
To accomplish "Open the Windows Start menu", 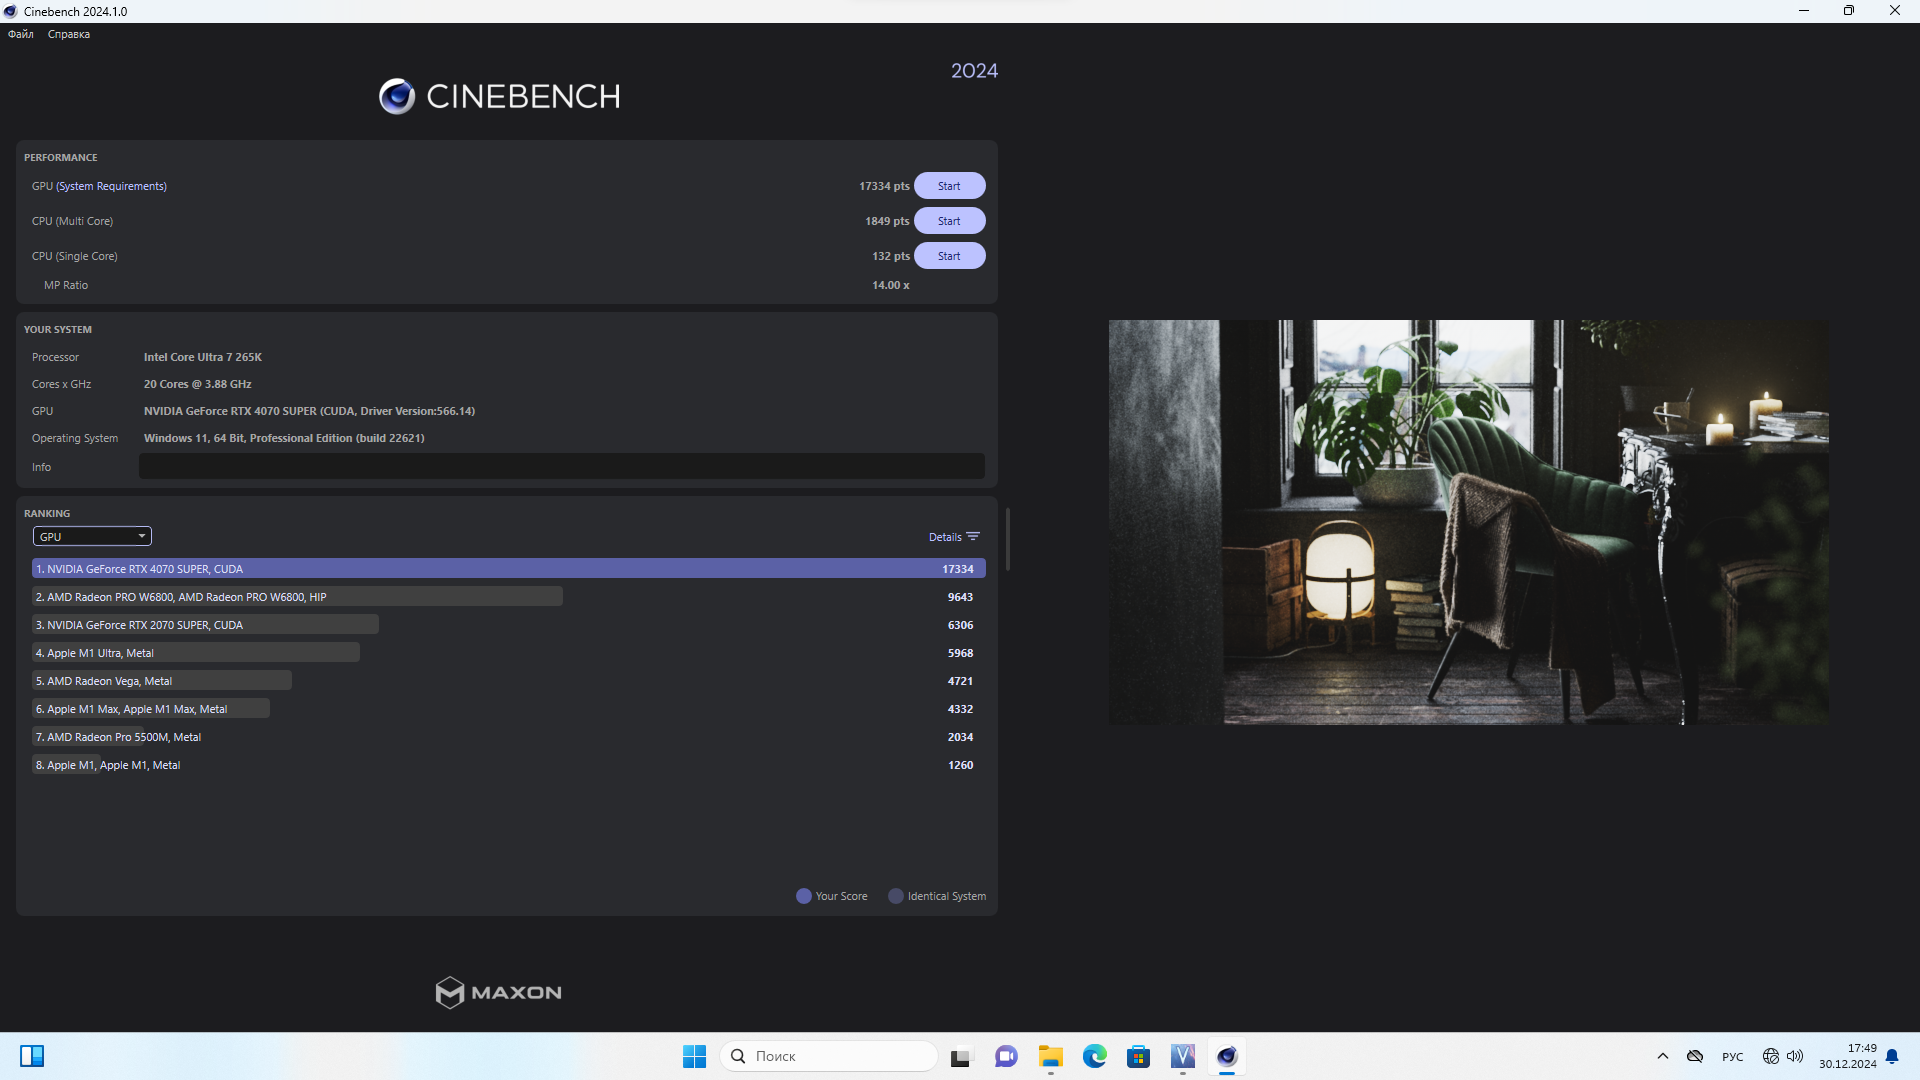I will [x=694, y=1056].
